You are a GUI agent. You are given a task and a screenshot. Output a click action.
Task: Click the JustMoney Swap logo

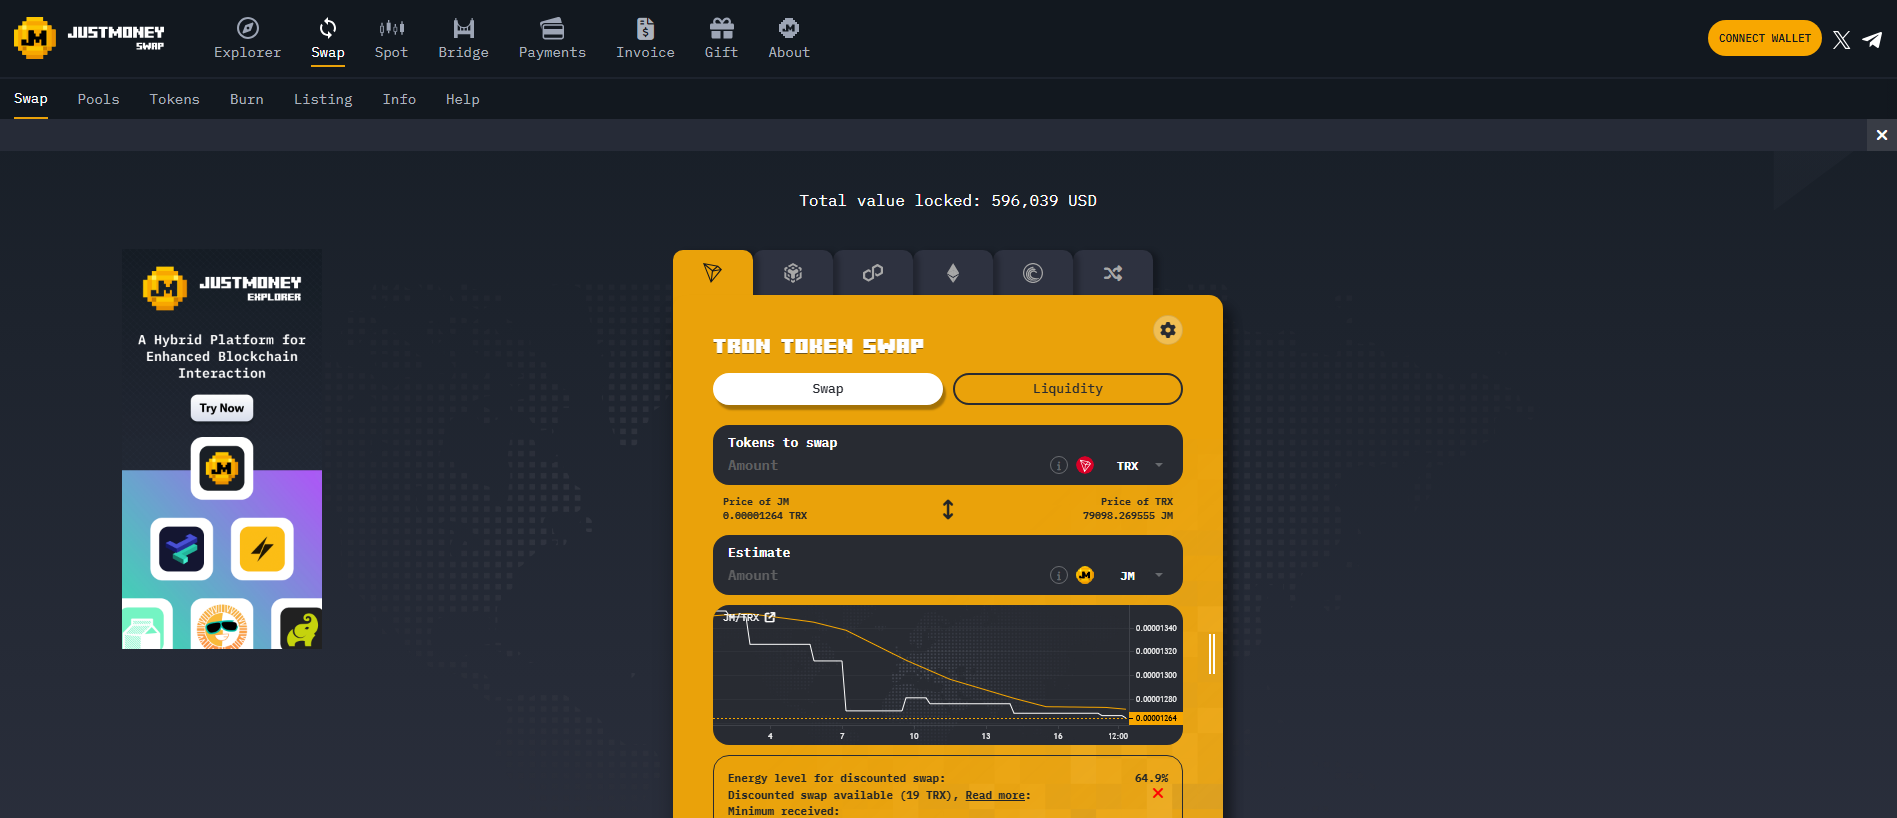point(89,38)
